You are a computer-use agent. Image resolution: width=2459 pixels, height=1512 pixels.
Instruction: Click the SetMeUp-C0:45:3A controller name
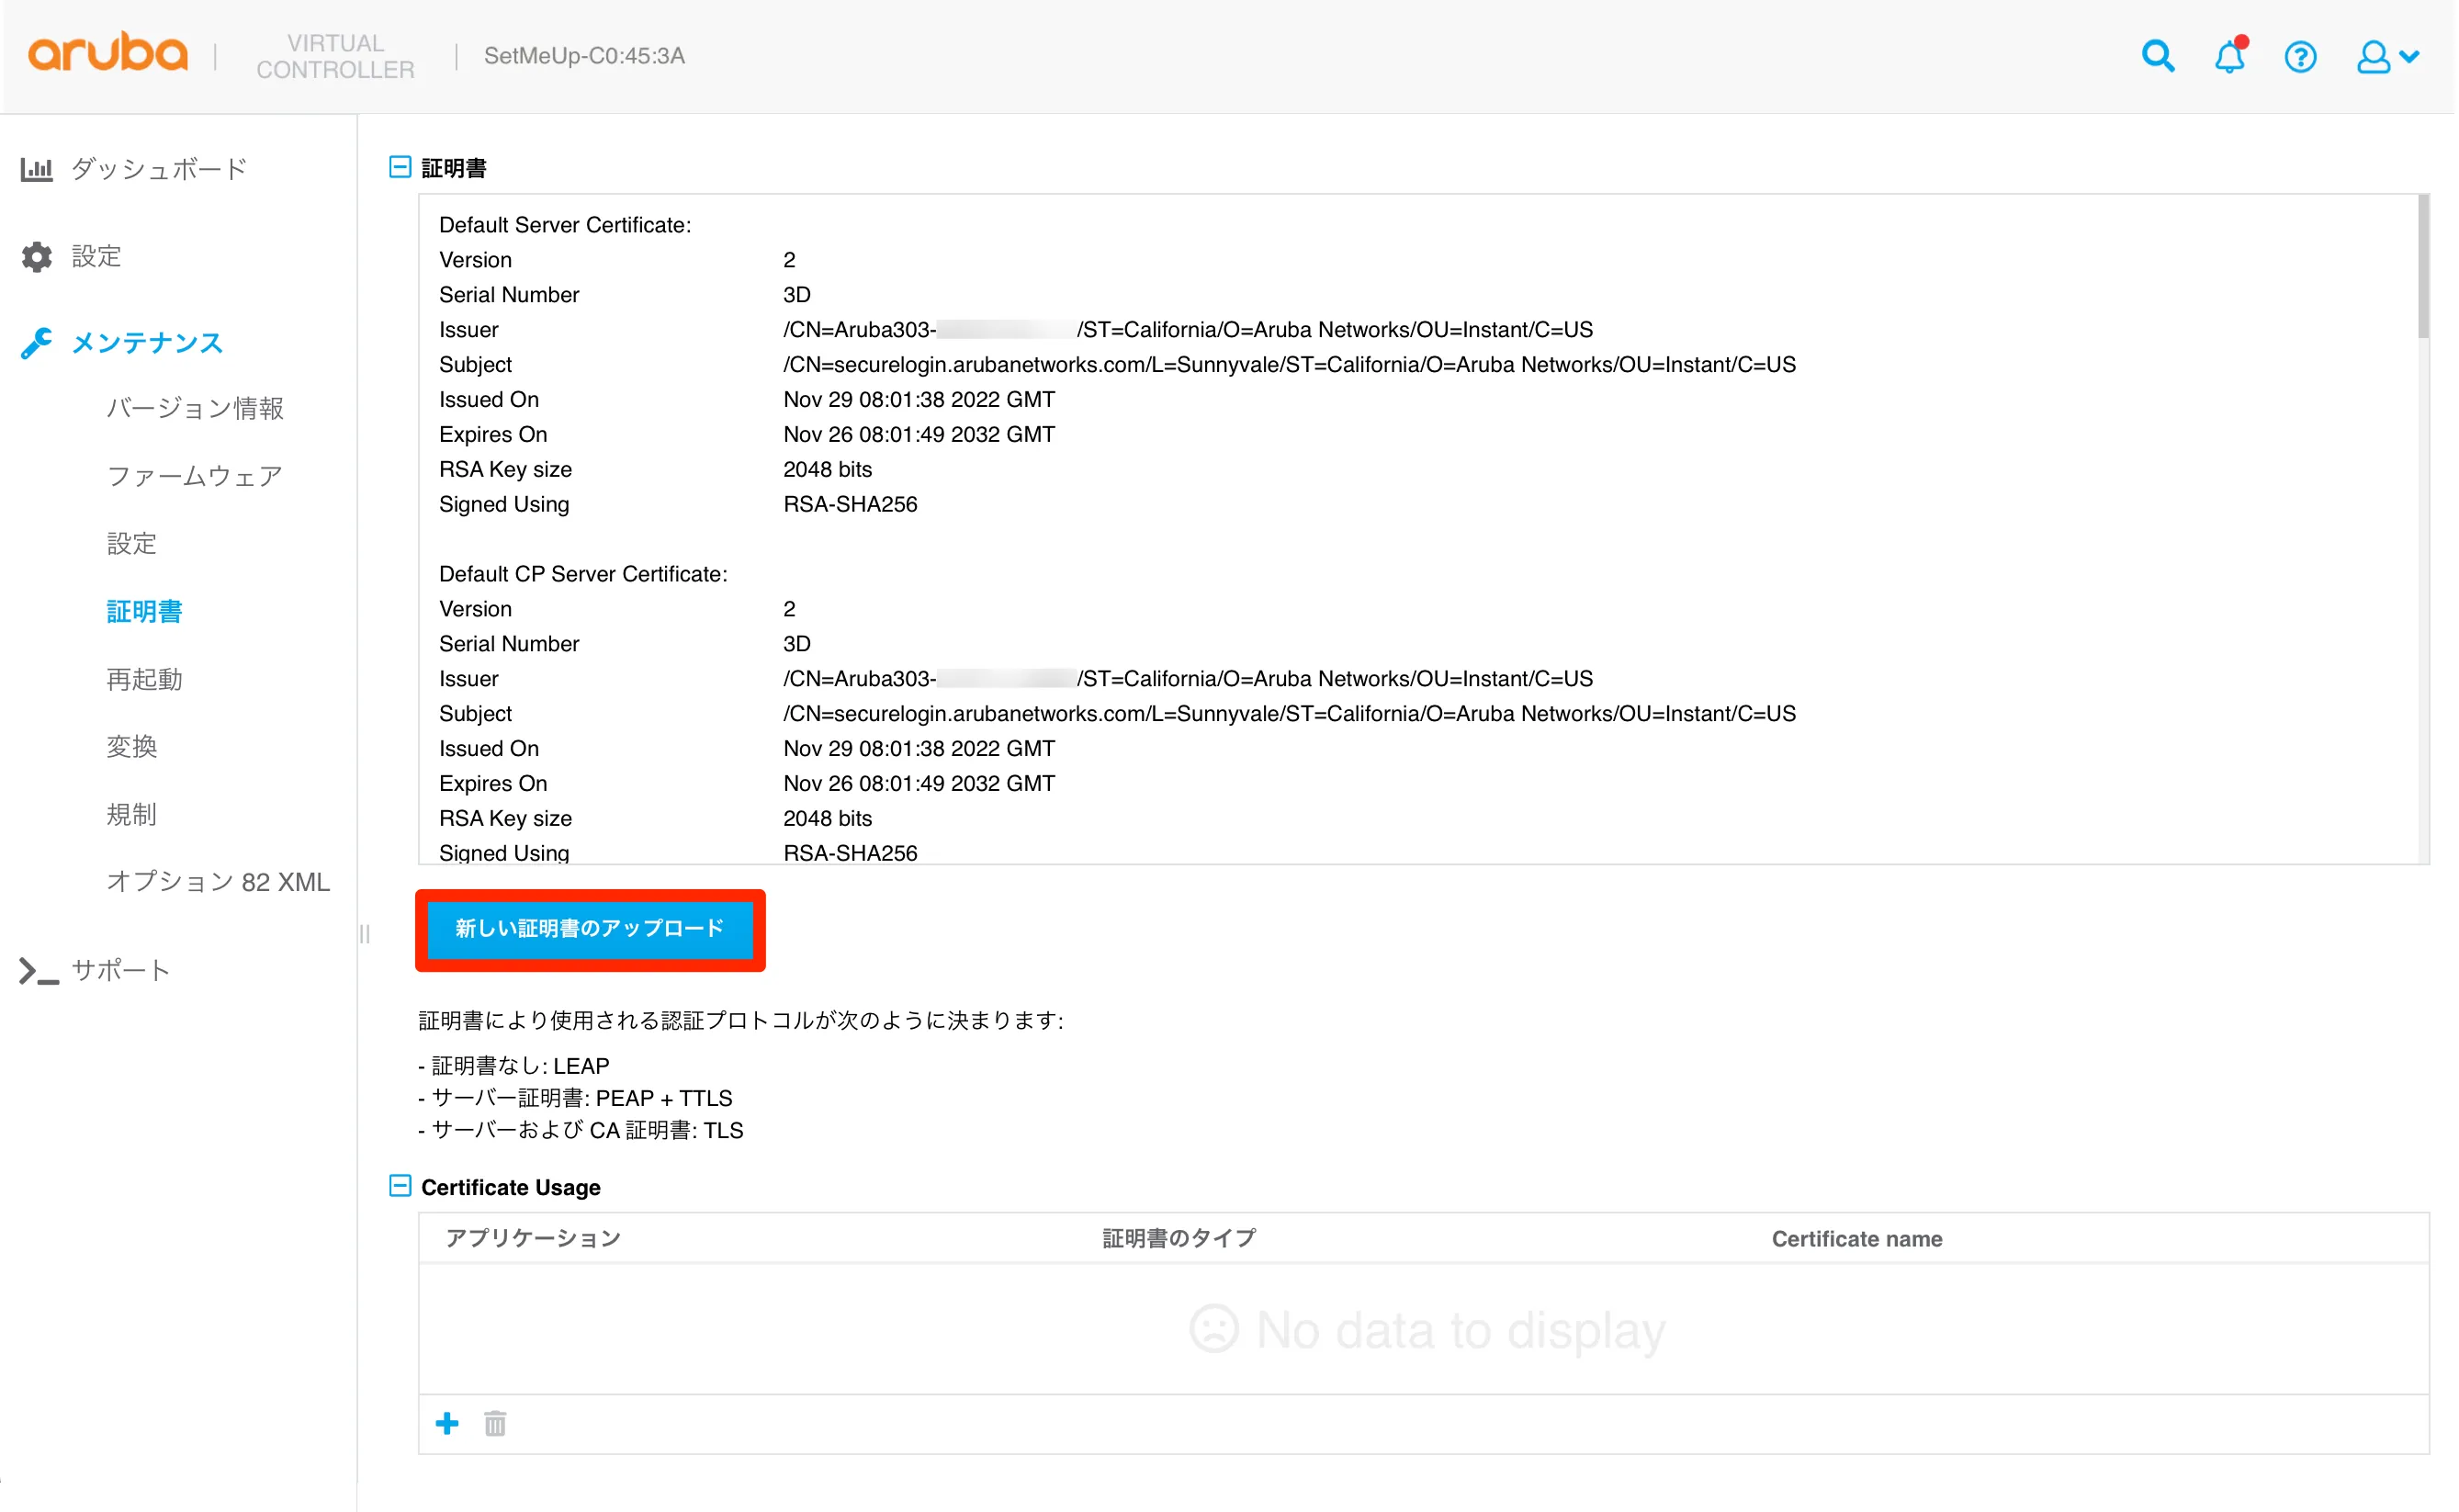click(584, 56)
